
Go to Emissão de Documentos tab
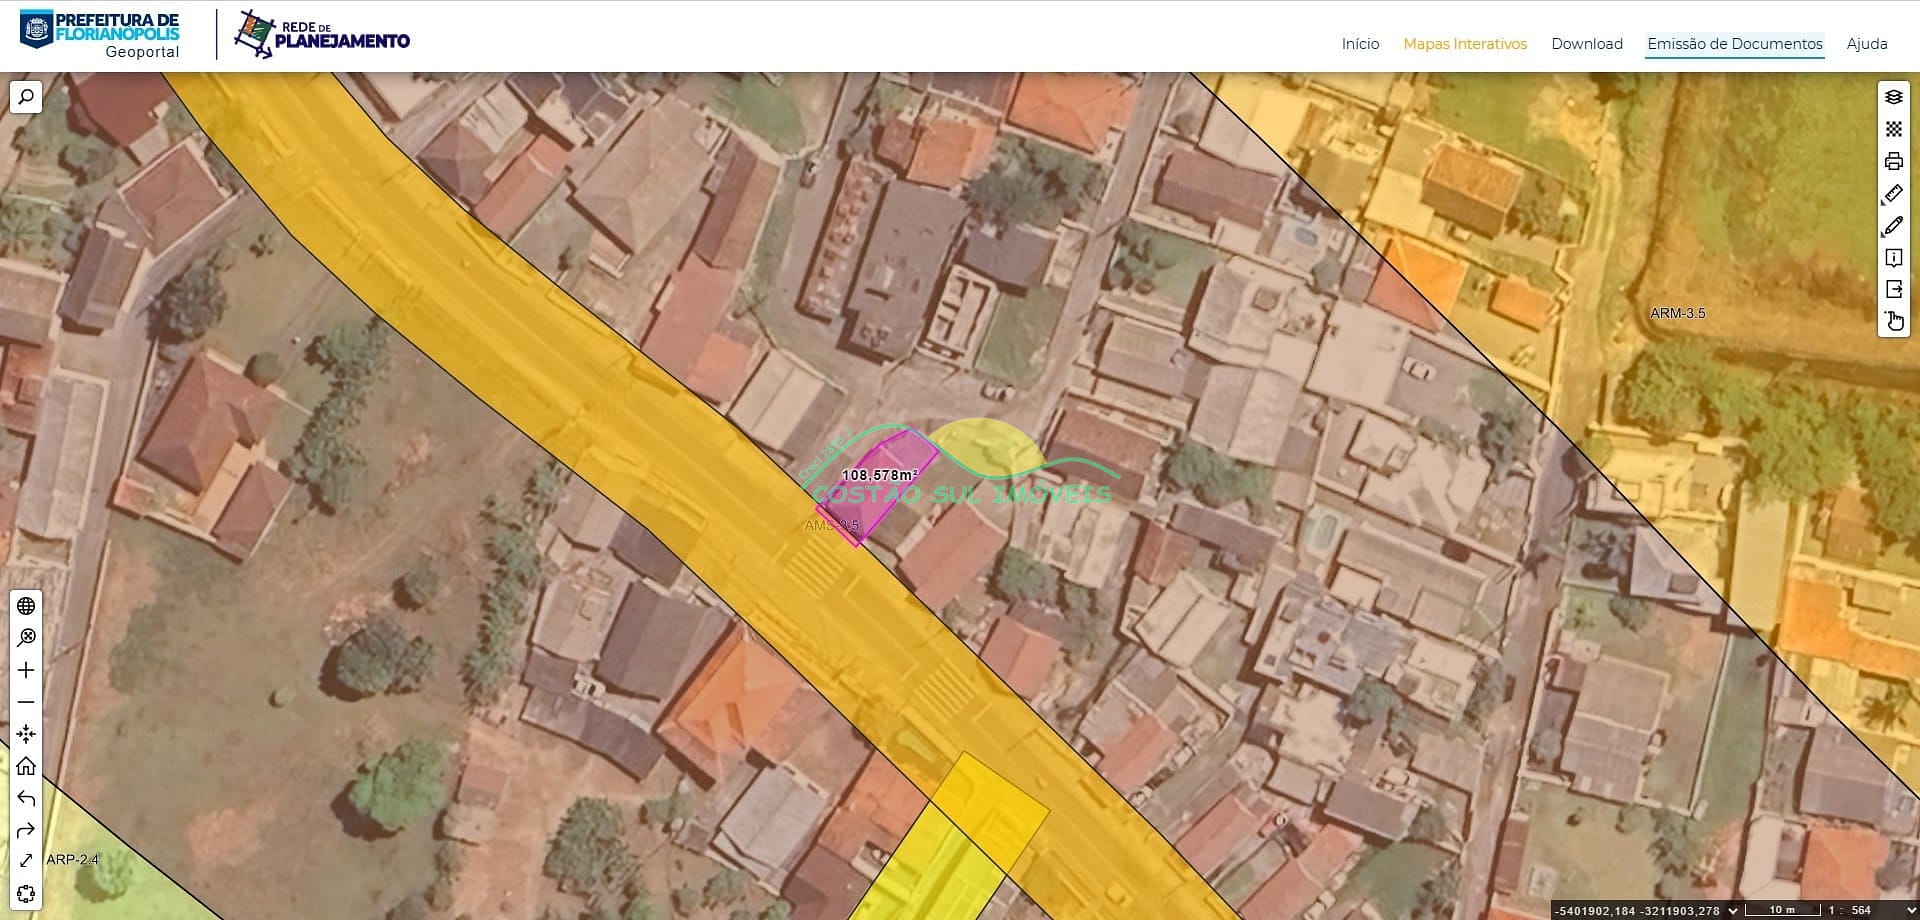[1734, 44]
